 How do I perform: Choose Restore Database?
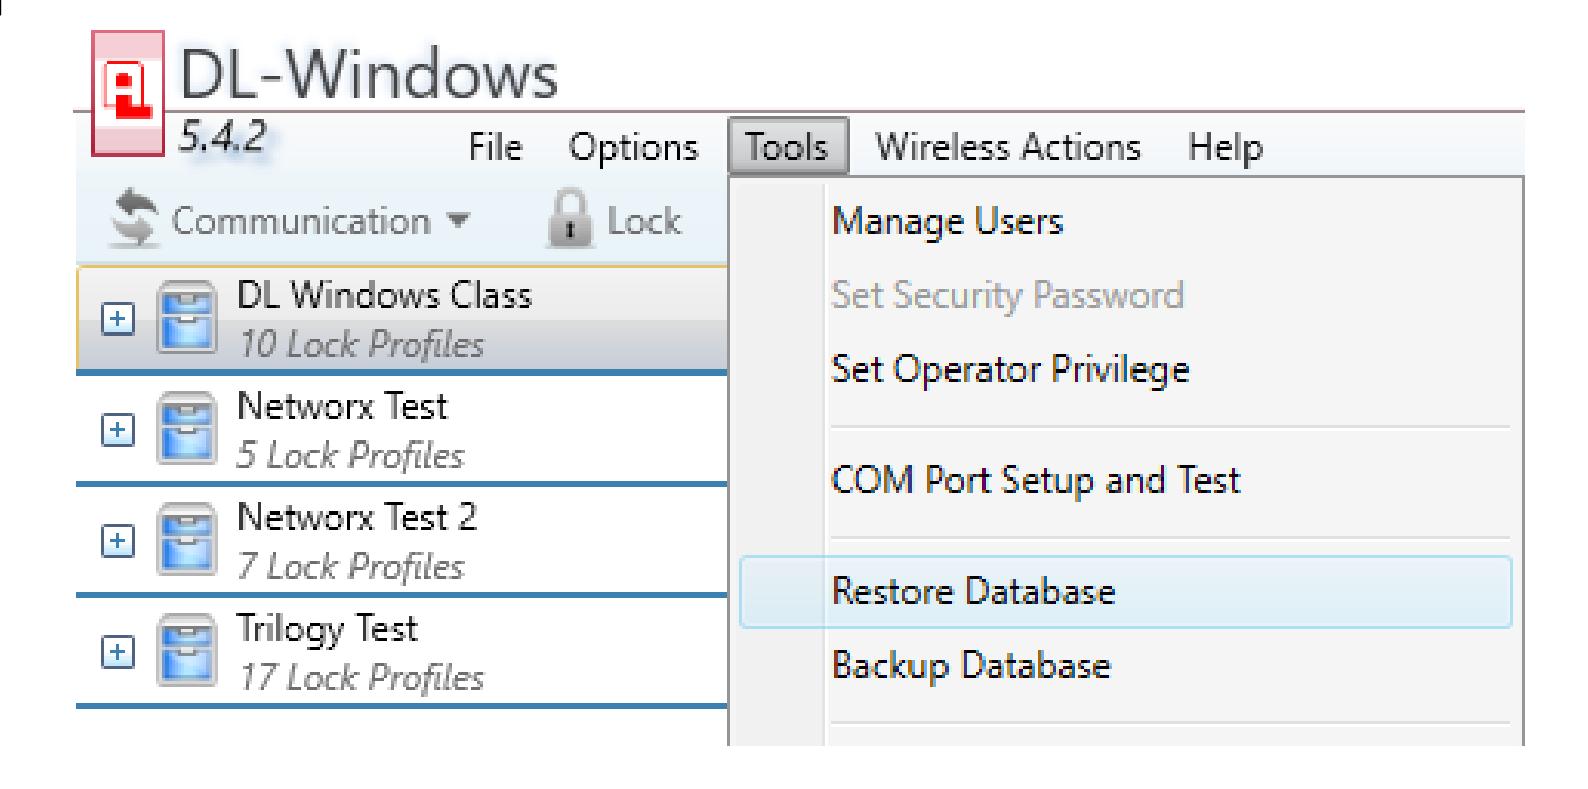[x=1125, y=592]
